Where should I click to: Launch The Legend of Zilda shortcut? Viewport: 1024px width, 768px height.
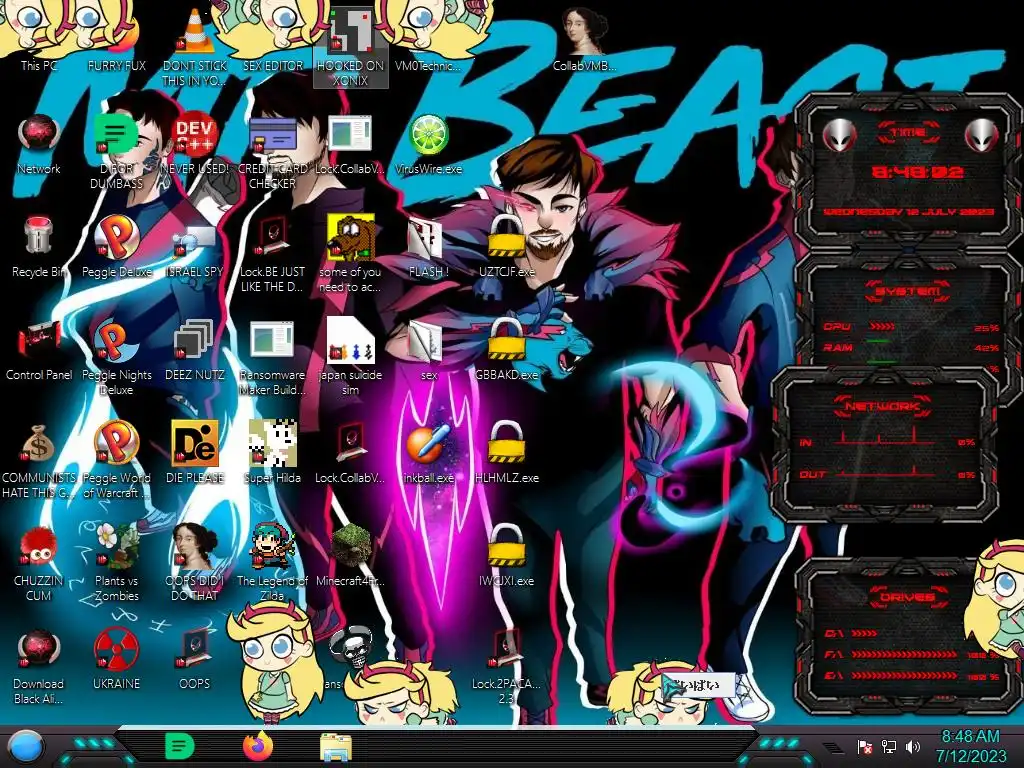pos(272,563)
